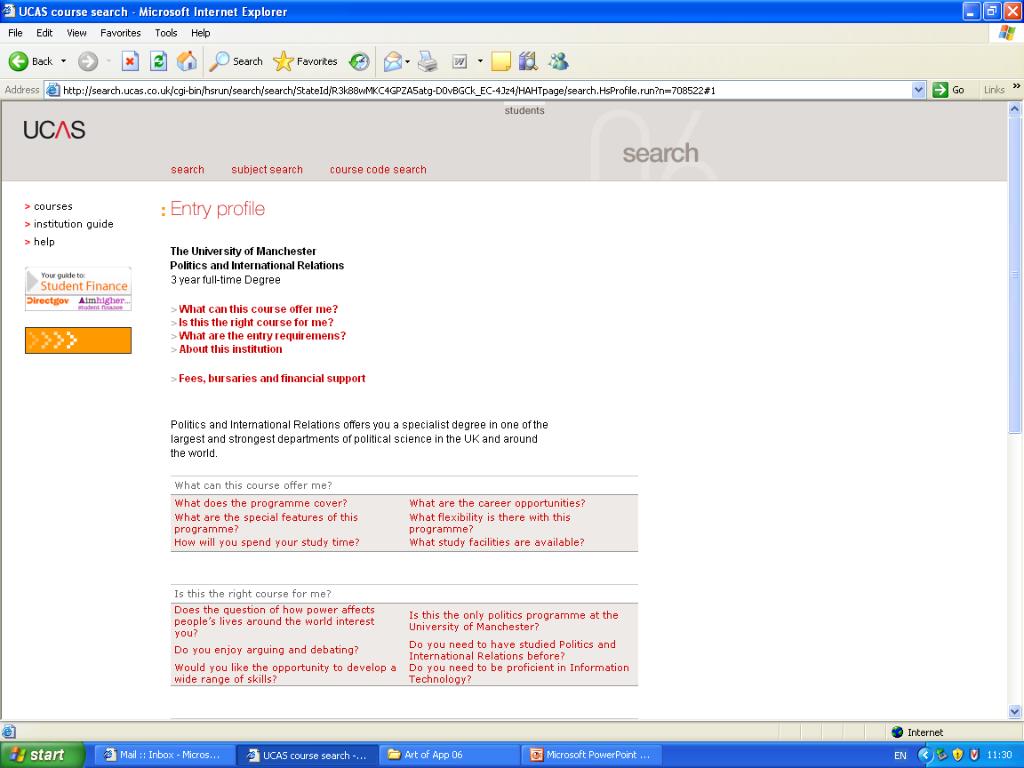This screenshot has height=768, width=1024.
Task: Click the Research books icon
Action: click(528, 61)
